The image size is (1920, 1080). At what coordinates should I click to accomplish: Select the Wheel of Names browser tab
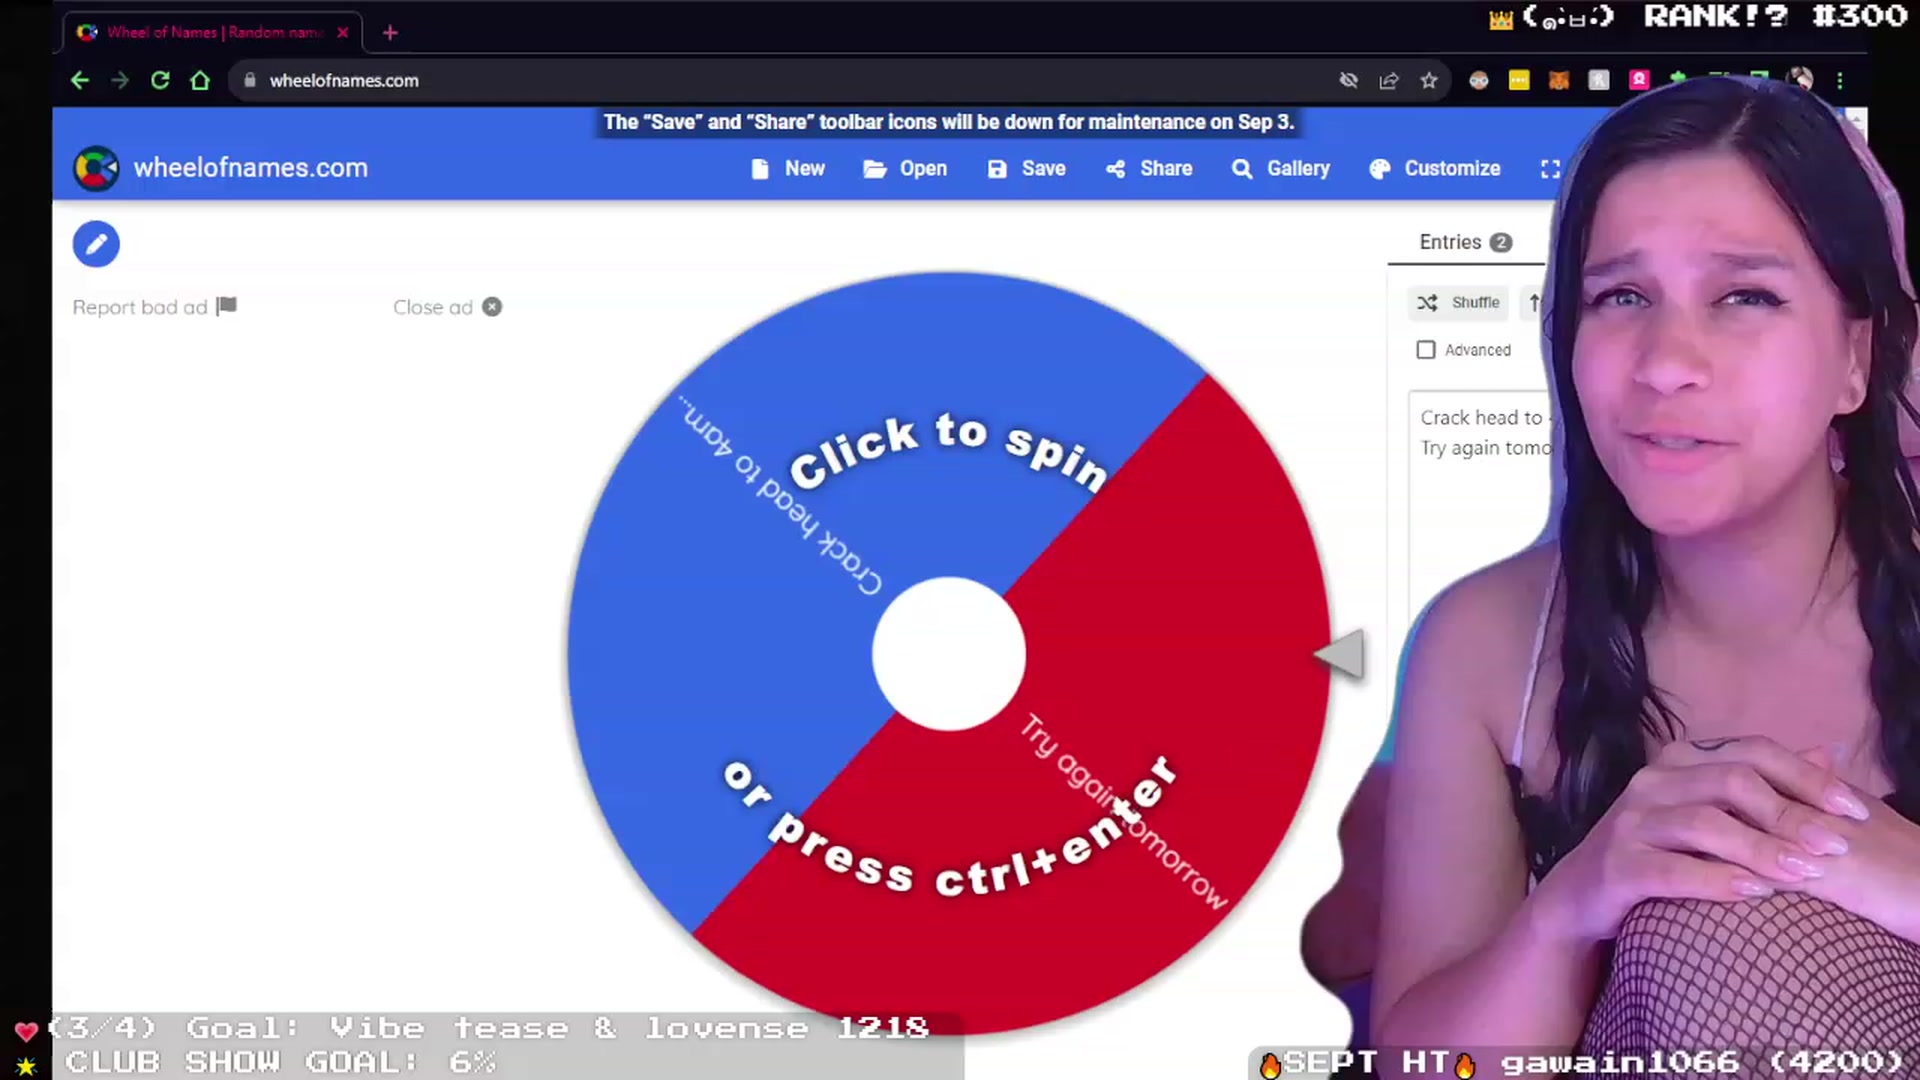212,32
